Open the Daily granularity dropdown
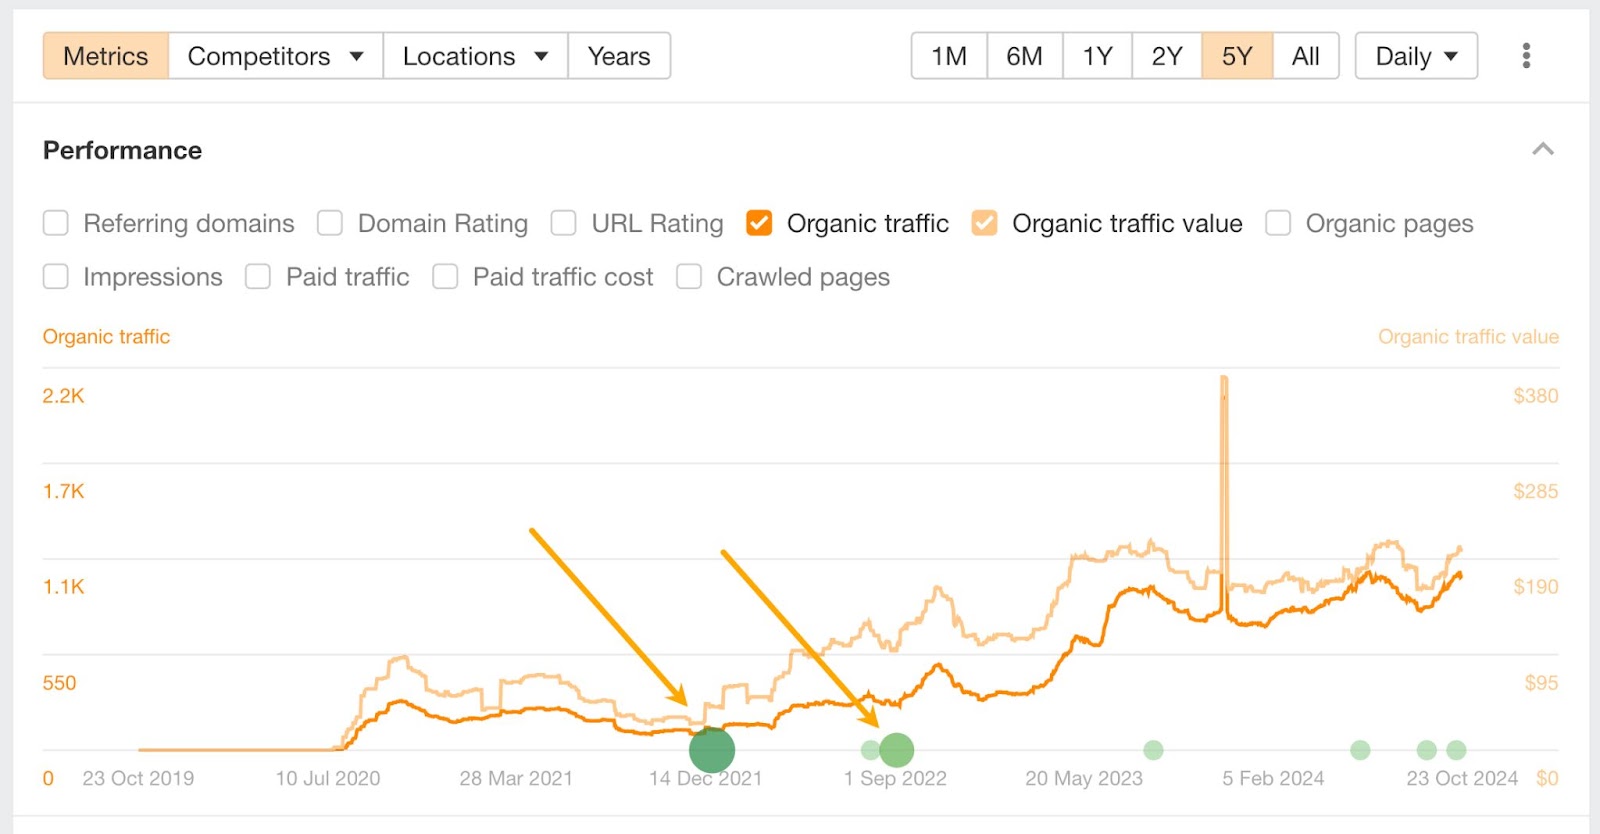1600x834 pixels. click(1414, 56)
